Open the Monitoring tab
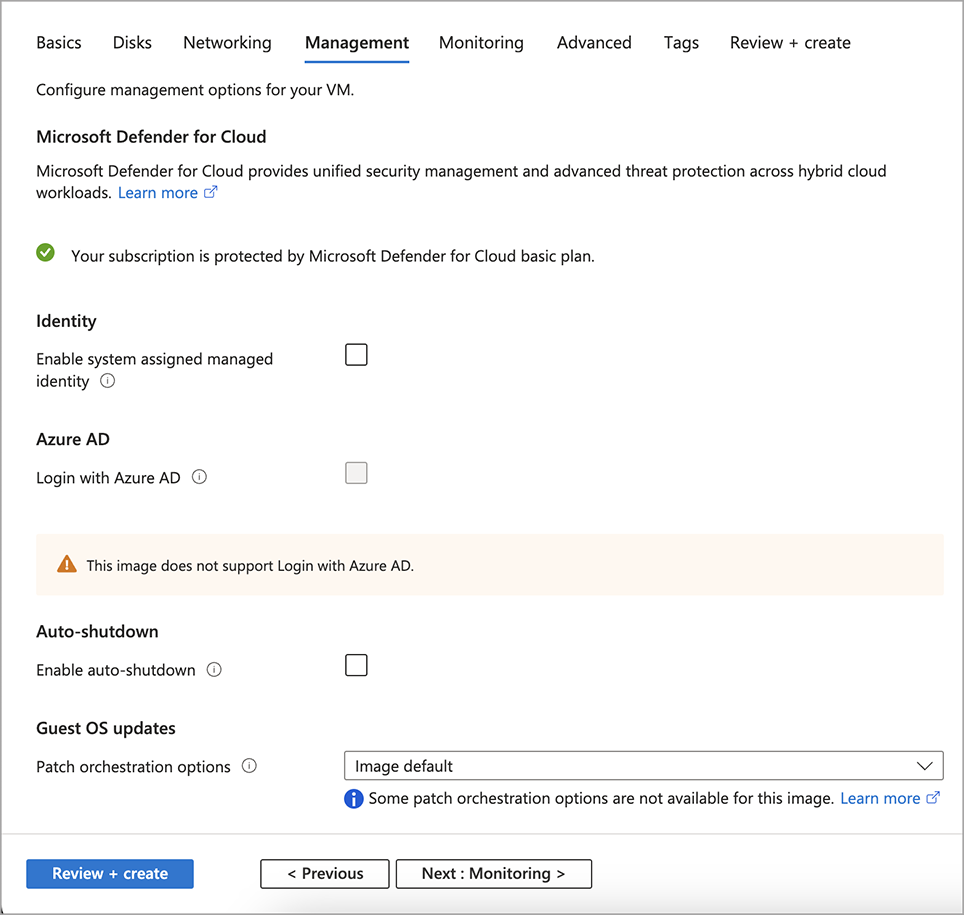The width and height of the screenshot is (964, 915). 481,43
